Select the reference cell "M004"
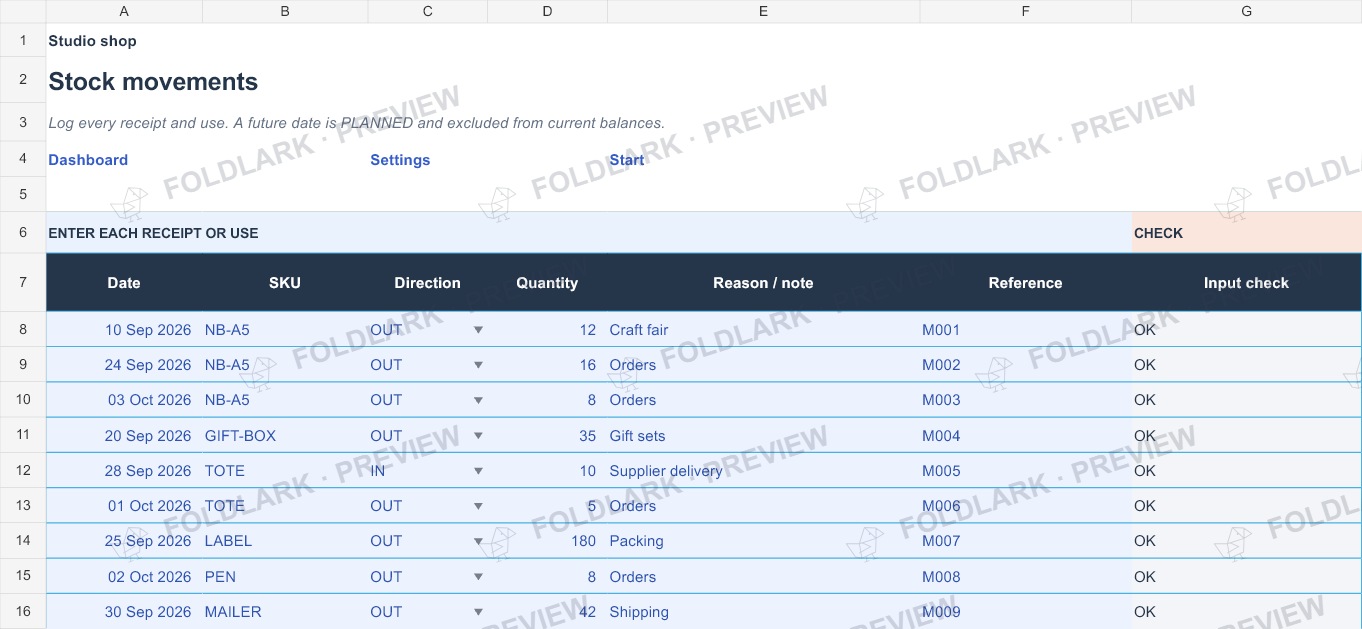Image resolution: width=1362 pixels, height=629 pixels. click(x=1025, y=436)
